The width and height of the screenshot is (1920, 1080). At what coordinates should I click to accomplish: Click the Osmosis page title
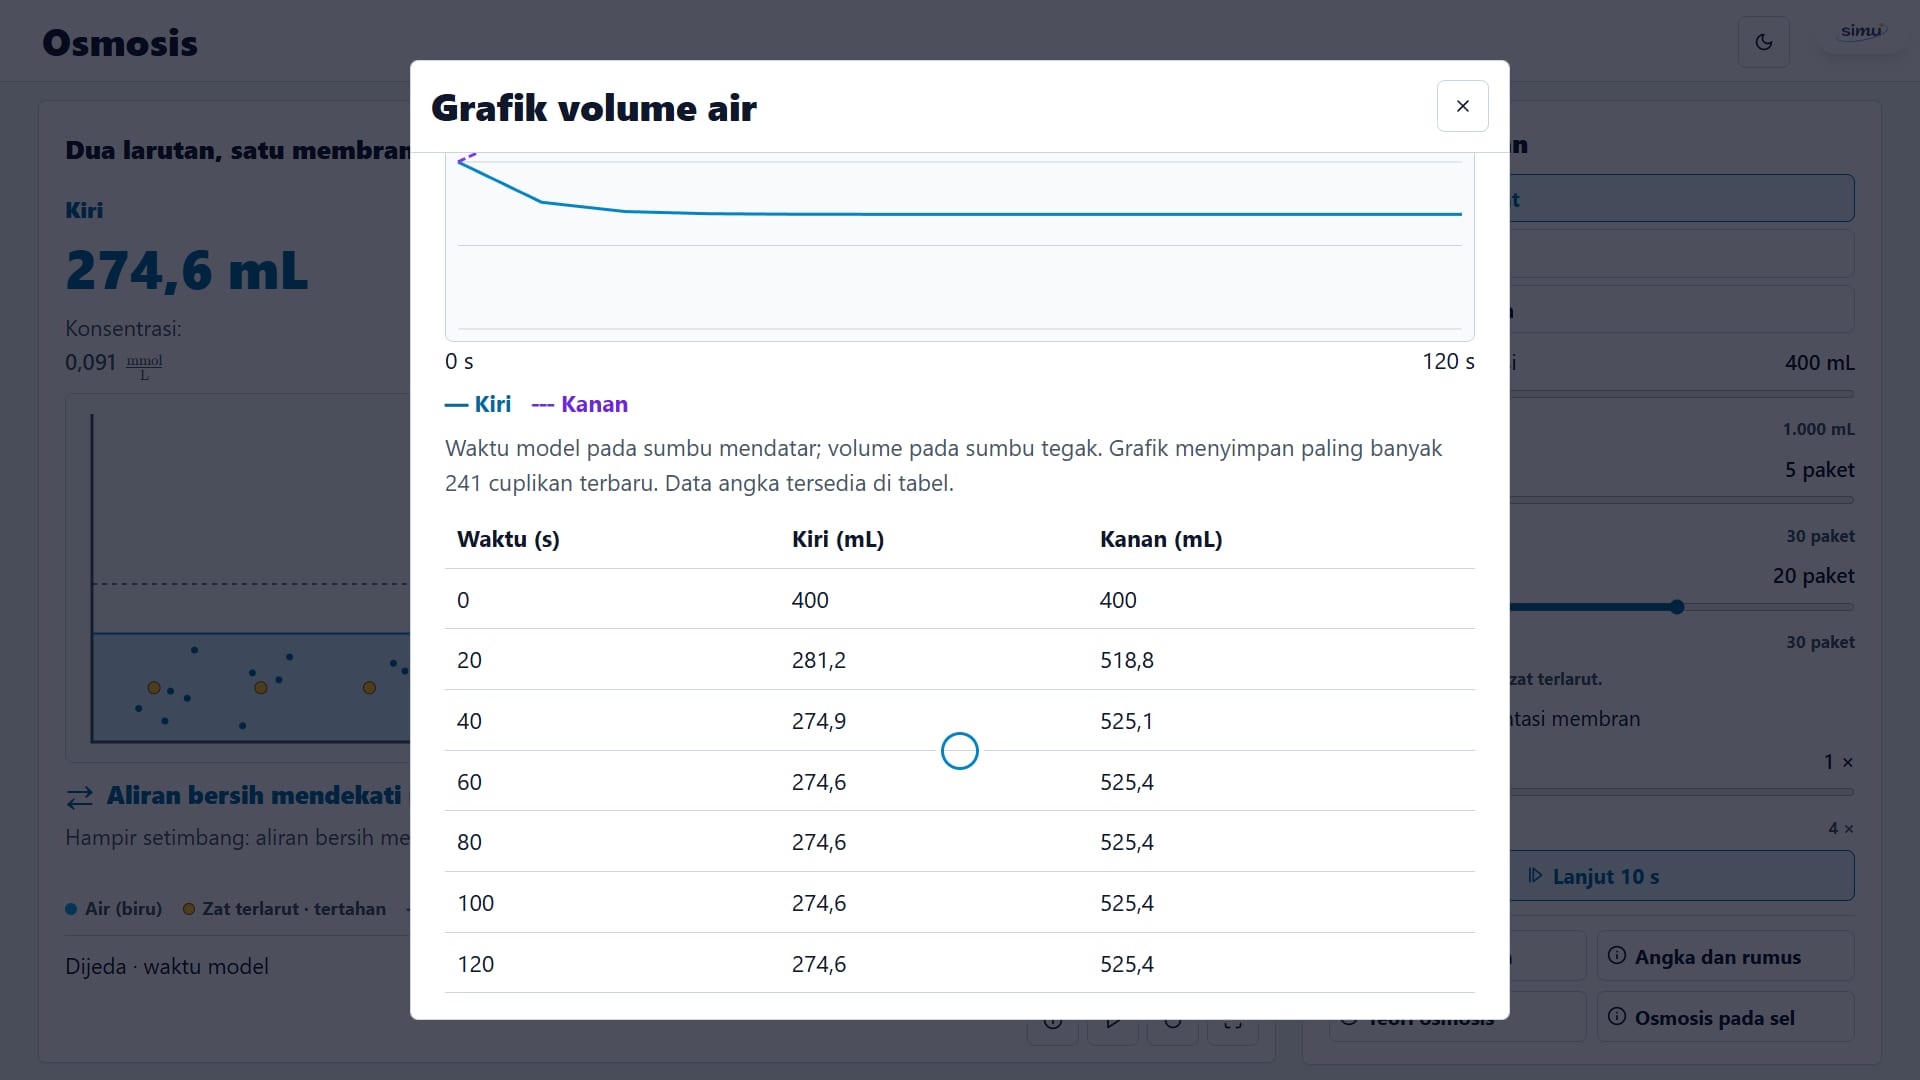click(120, 43)
